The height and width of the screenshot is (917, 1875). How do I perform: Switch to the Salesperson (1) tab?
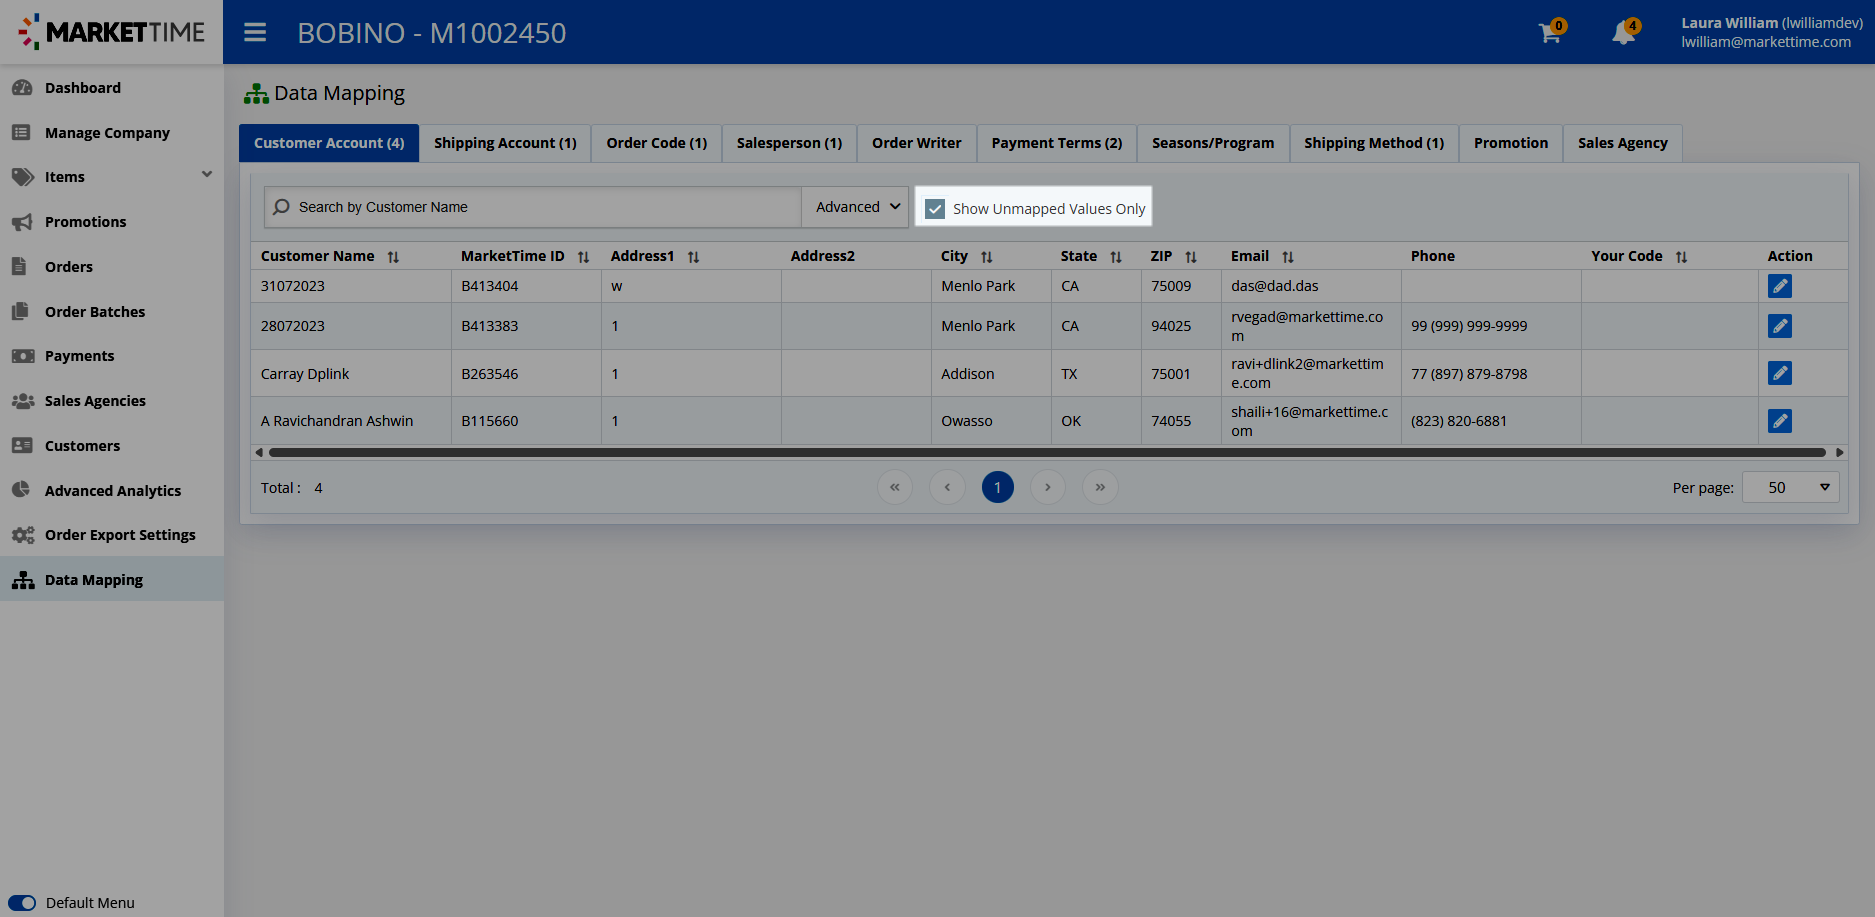(x=789, y=143)
